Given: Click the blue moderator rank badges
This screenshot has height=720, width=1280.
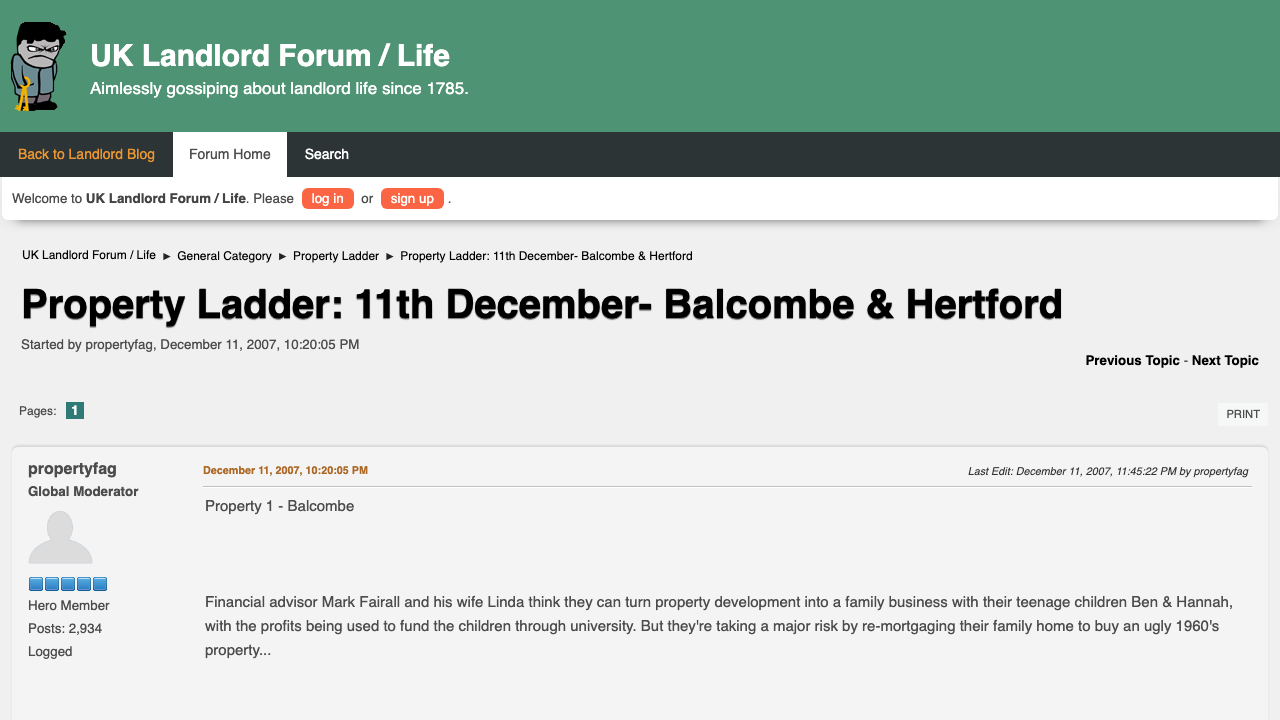Looking at the screenshot, I should pyautogui.click(x=67, y=584).
